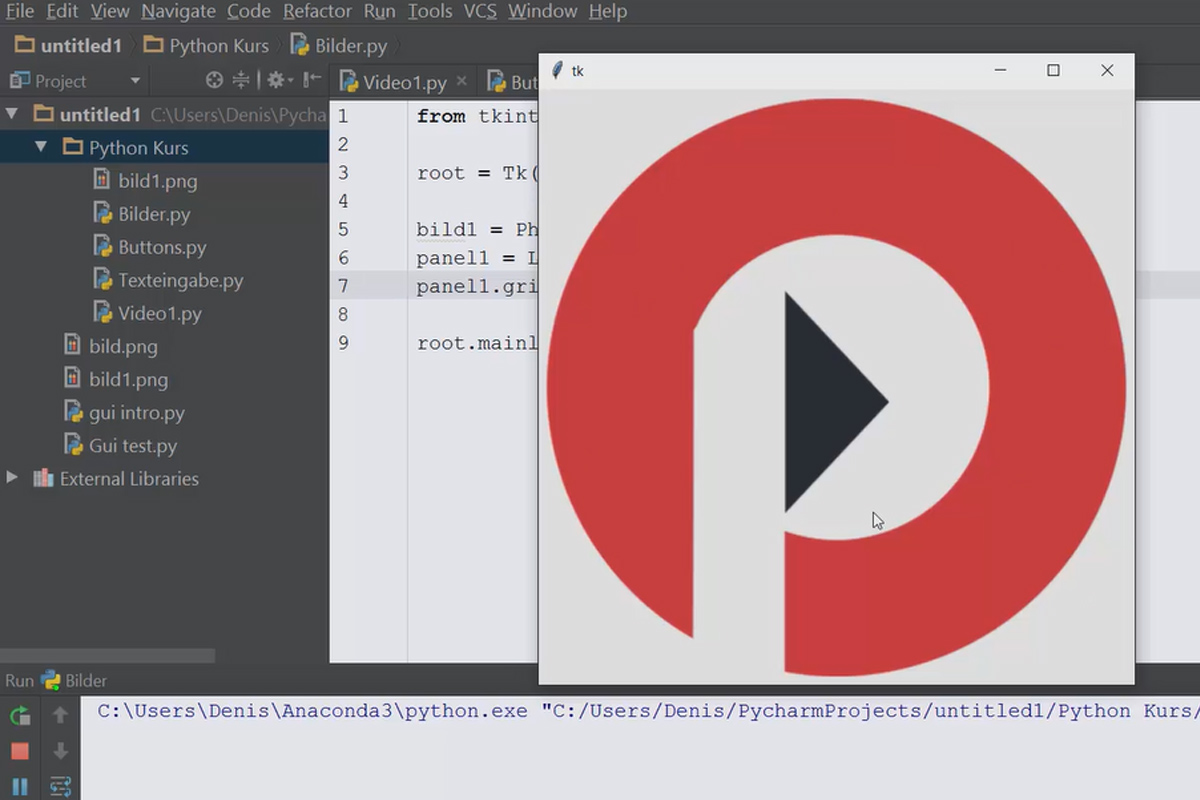Click line number 1 in the gutter
This screenshot has height=800, width=1200.
[343, 116]
